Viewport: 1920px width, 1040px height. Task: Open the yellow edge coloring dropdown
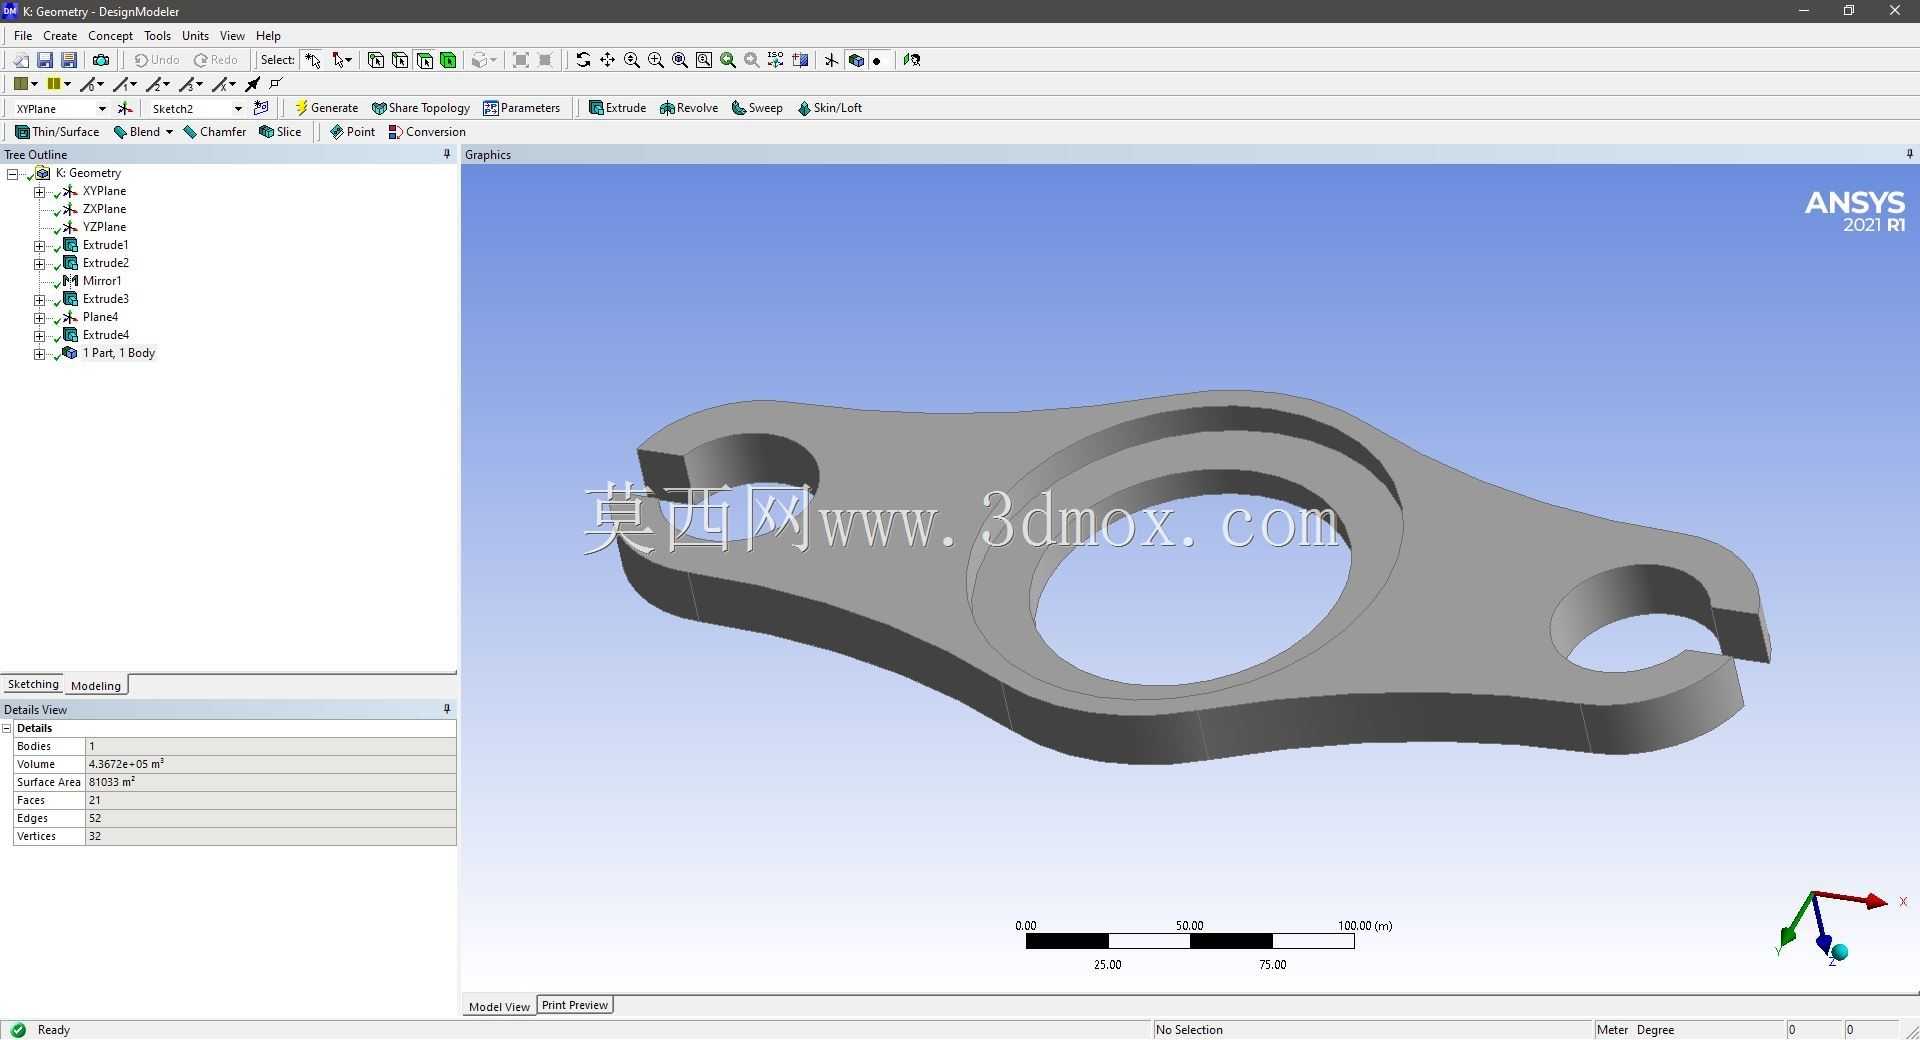[67, 84]
